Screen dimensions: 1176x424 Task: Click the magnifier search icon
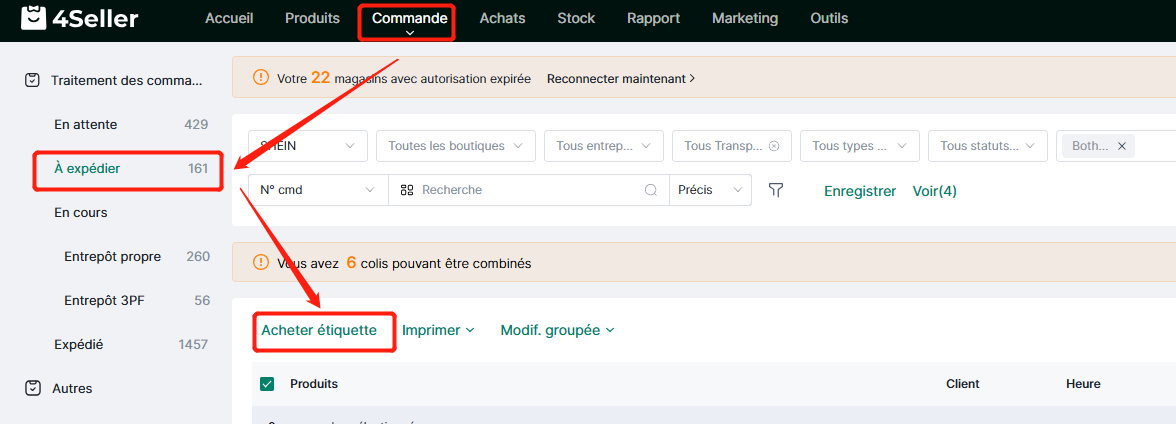point(651,191)
